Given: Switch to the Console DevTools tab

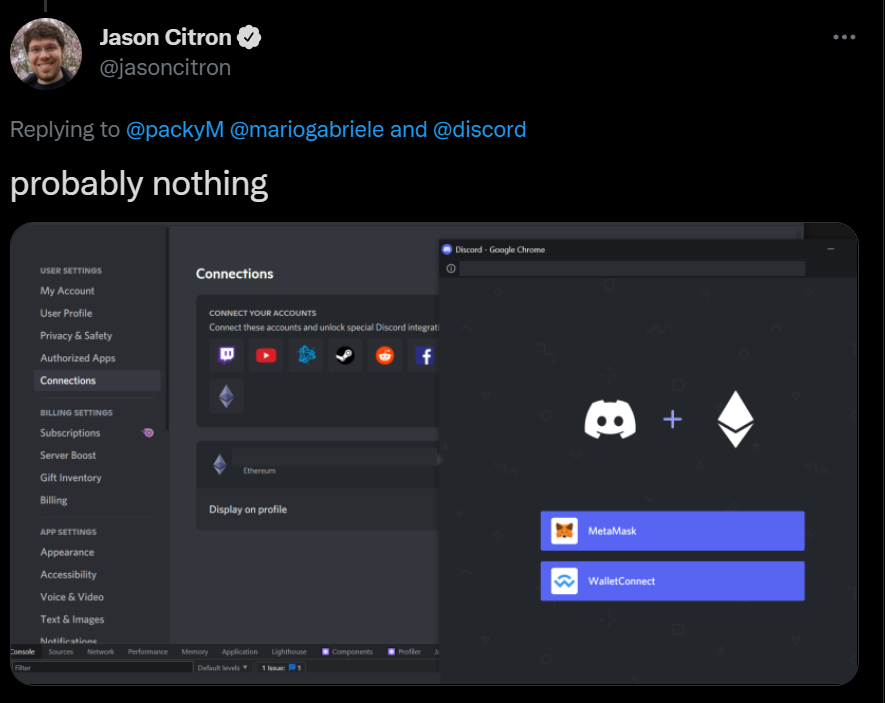Looking at the screenshot, I should point(23,652).
